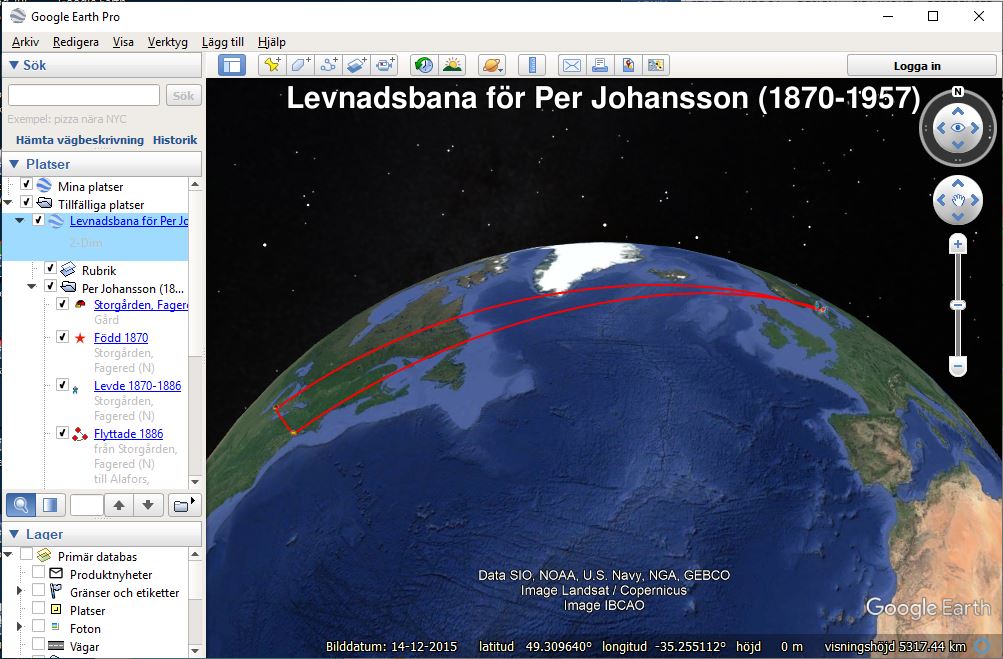The image size is (1003, 659).
Task: Open the Historik link
Action: 175,140
